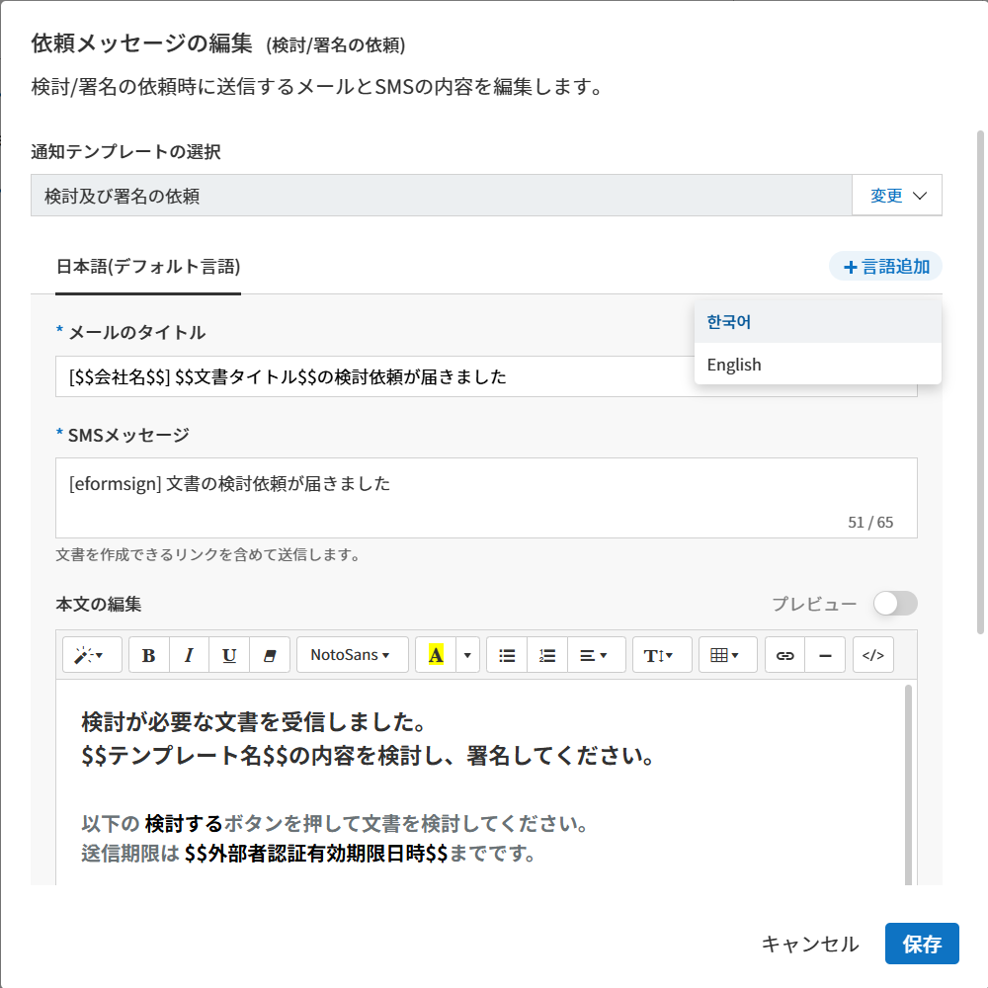Enable the プレビュー toggle switch

(894, 603)
